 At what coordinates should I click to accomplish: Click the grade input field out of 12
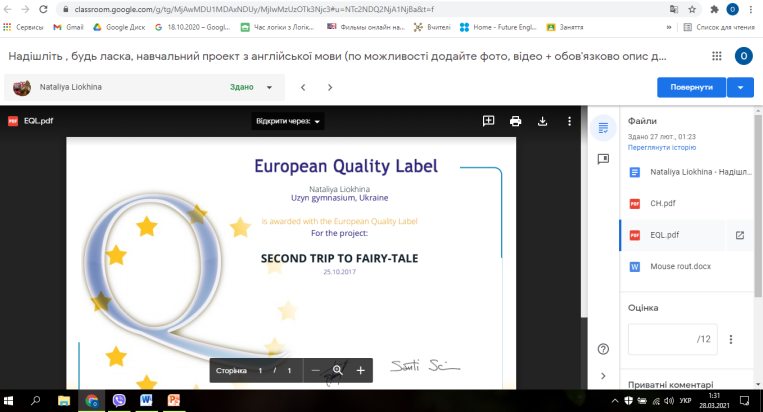click(672, 340)
